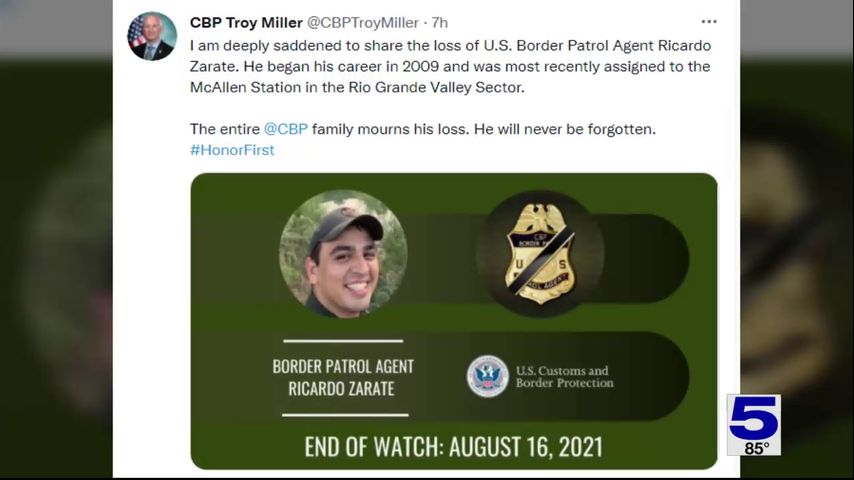Click the channel 5 station logo
Image resolution: width=854 pixels, height=480 pixels.
pyautogui.click(x=754, y=418)
